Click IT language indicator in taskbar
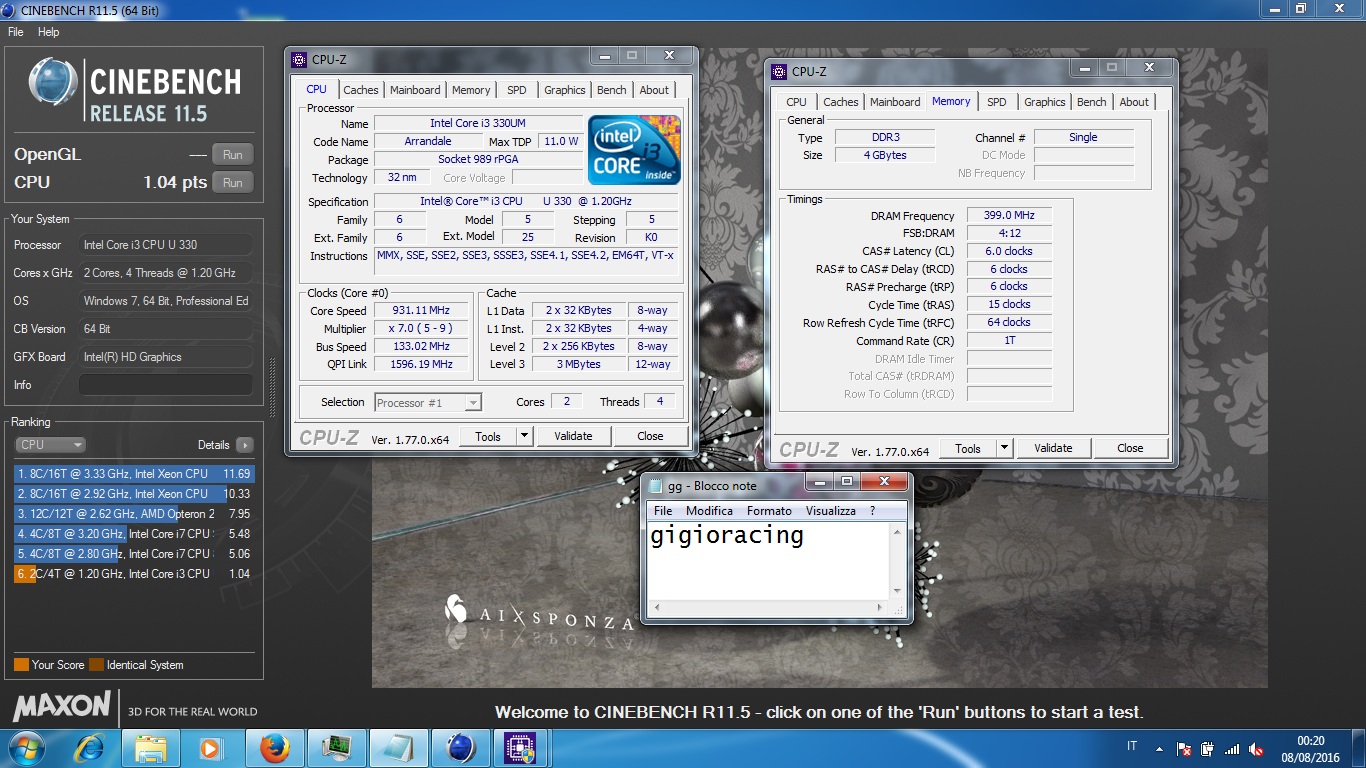The width and height of the screenshot is (1366, 768). pyautogui.click(x=1132, y=747)
